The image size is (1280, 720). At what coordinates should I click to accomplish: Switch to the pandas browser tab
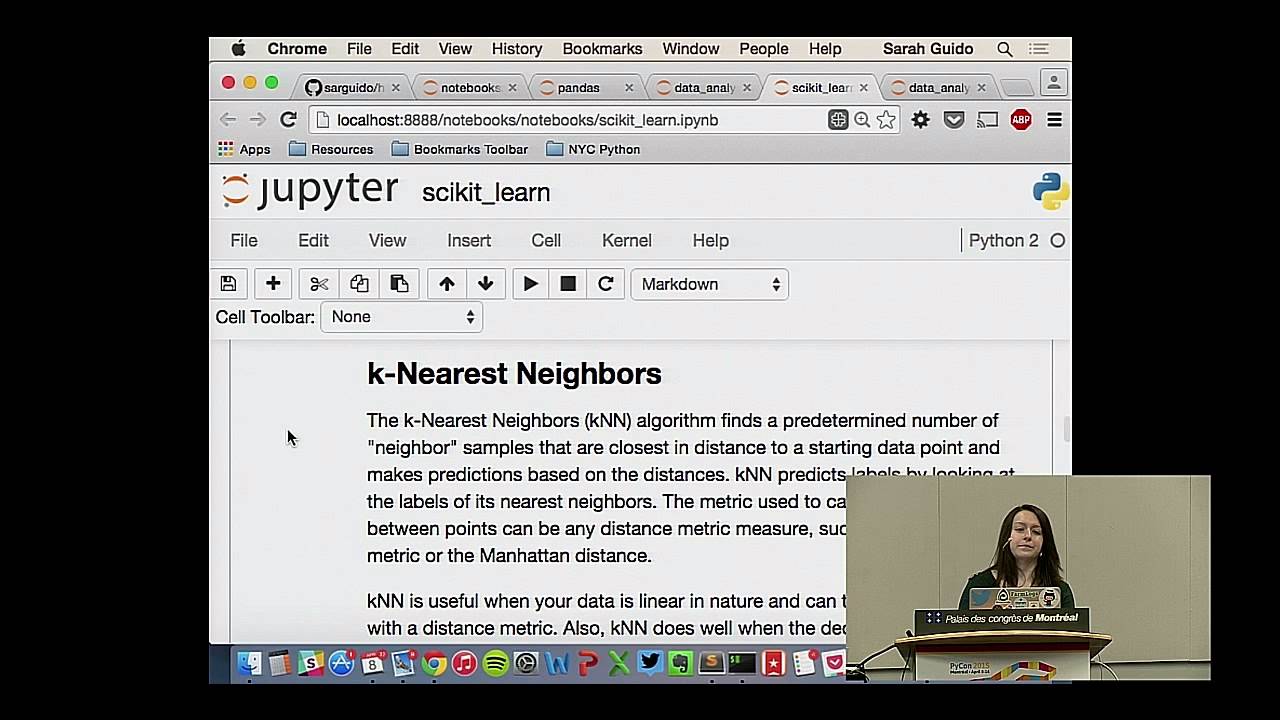point(586,88)
